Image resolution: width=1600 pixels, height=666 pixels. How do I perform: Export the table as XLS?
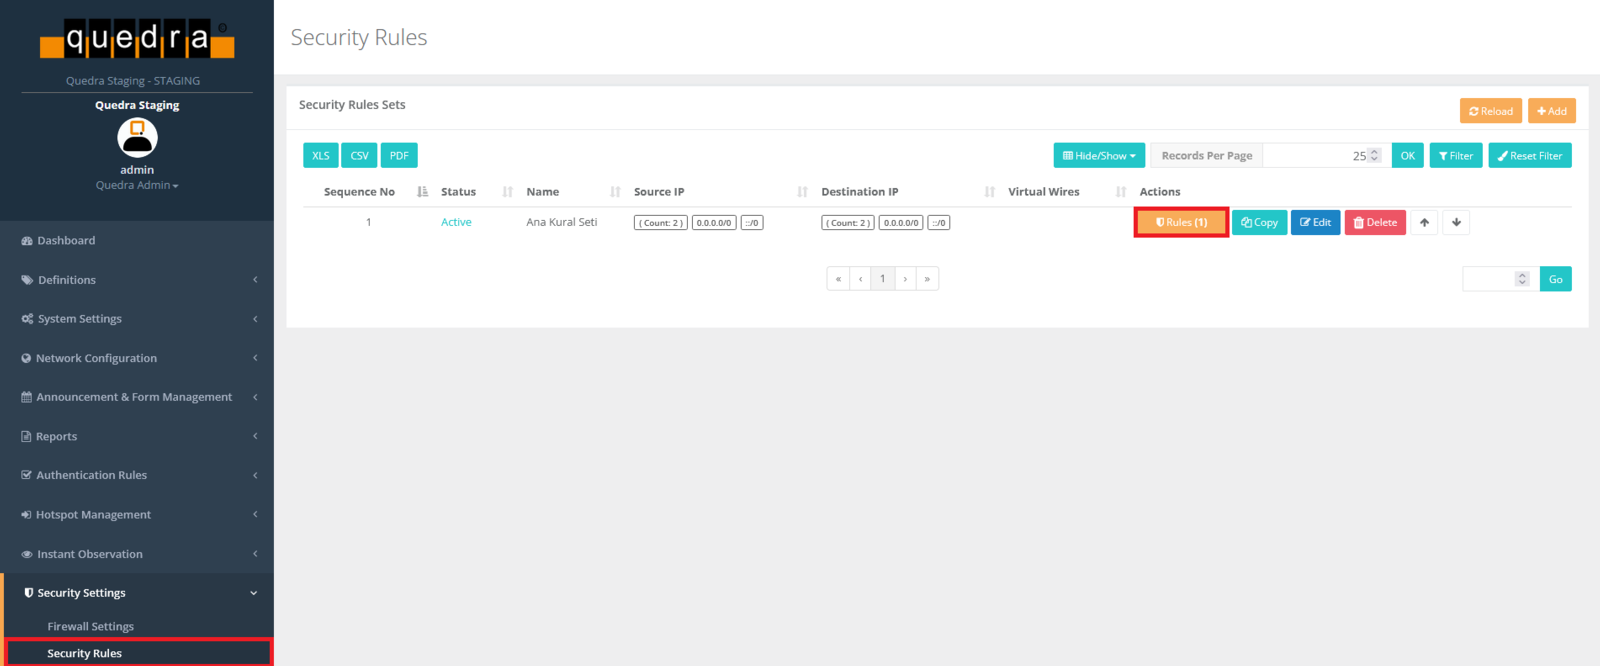[x=320, y=156]
